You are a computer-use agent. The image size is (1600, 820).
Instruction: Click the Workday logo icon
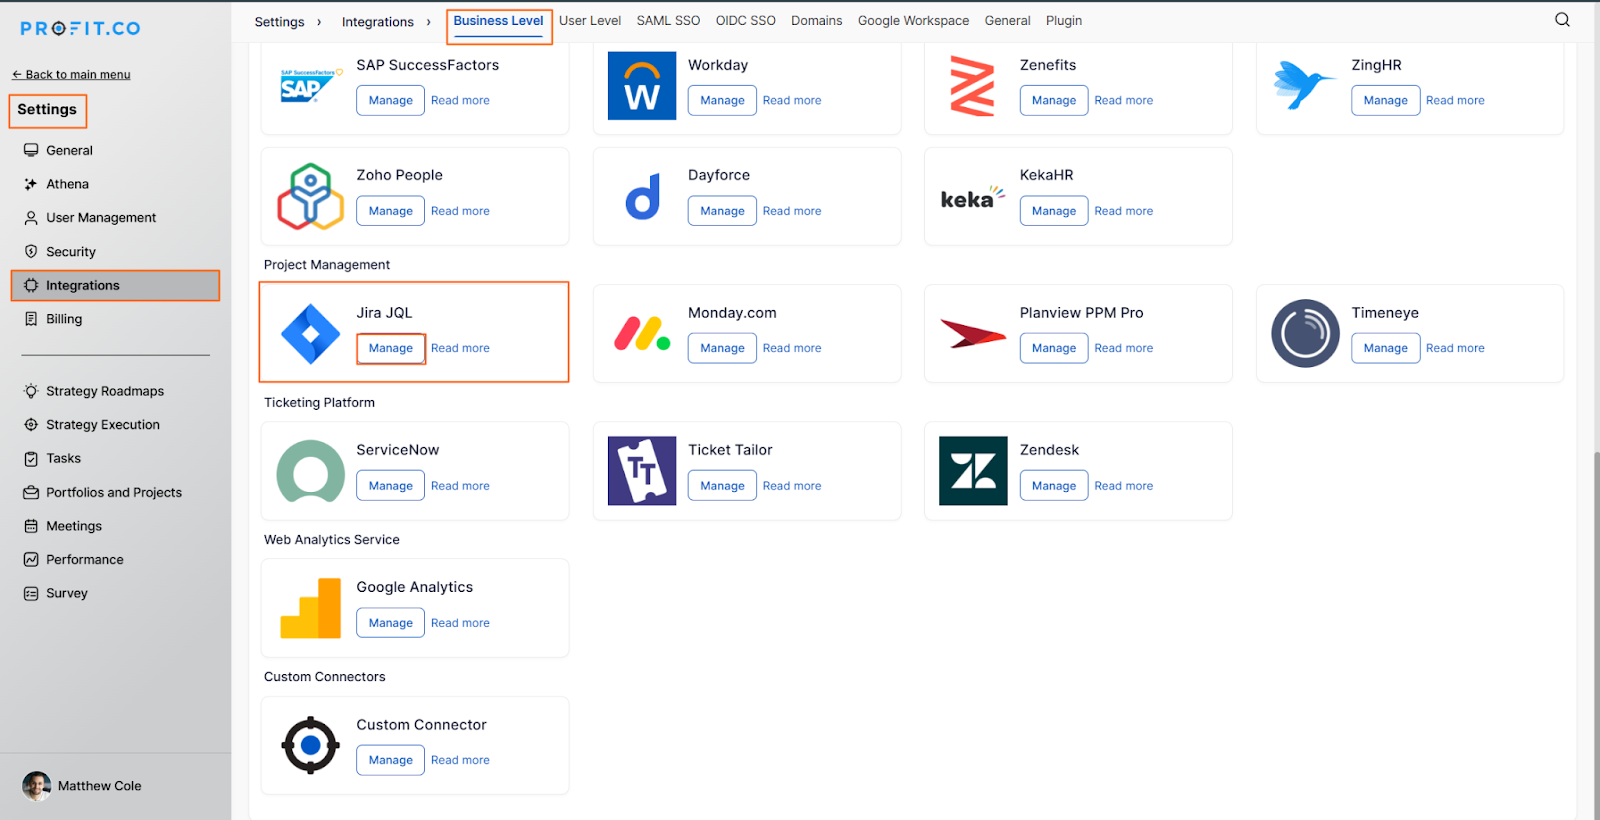point(642,86)
